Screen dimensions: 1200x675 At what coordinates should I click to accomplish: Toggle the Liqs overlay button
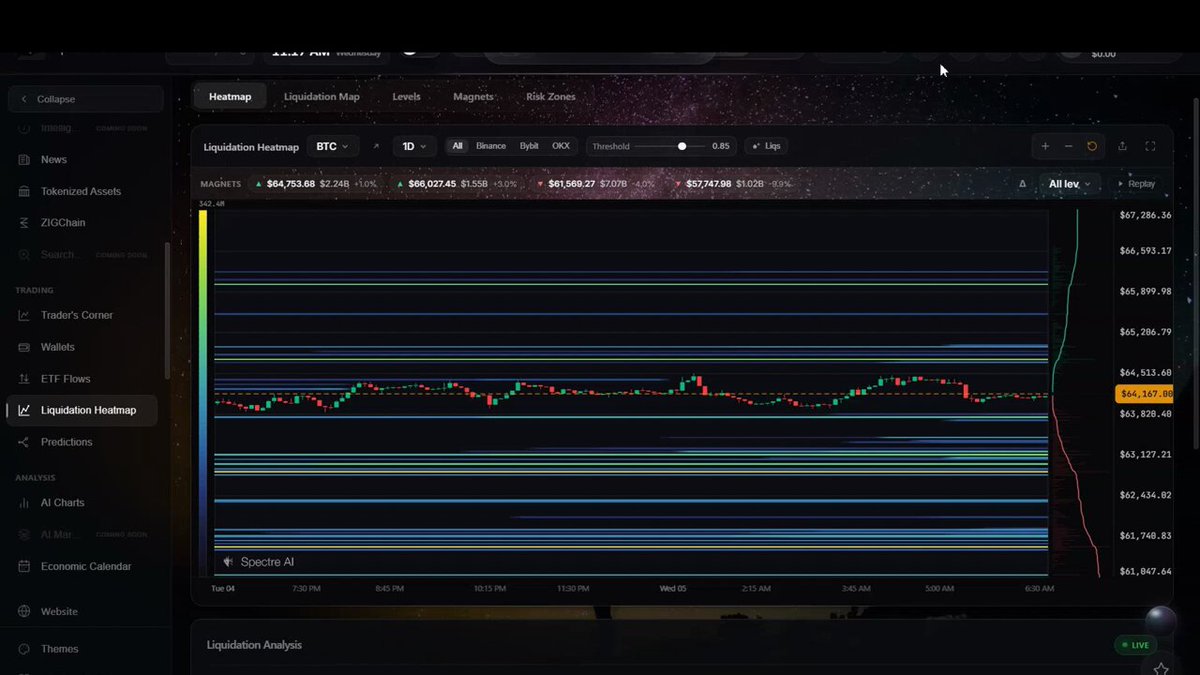point(766,146)
